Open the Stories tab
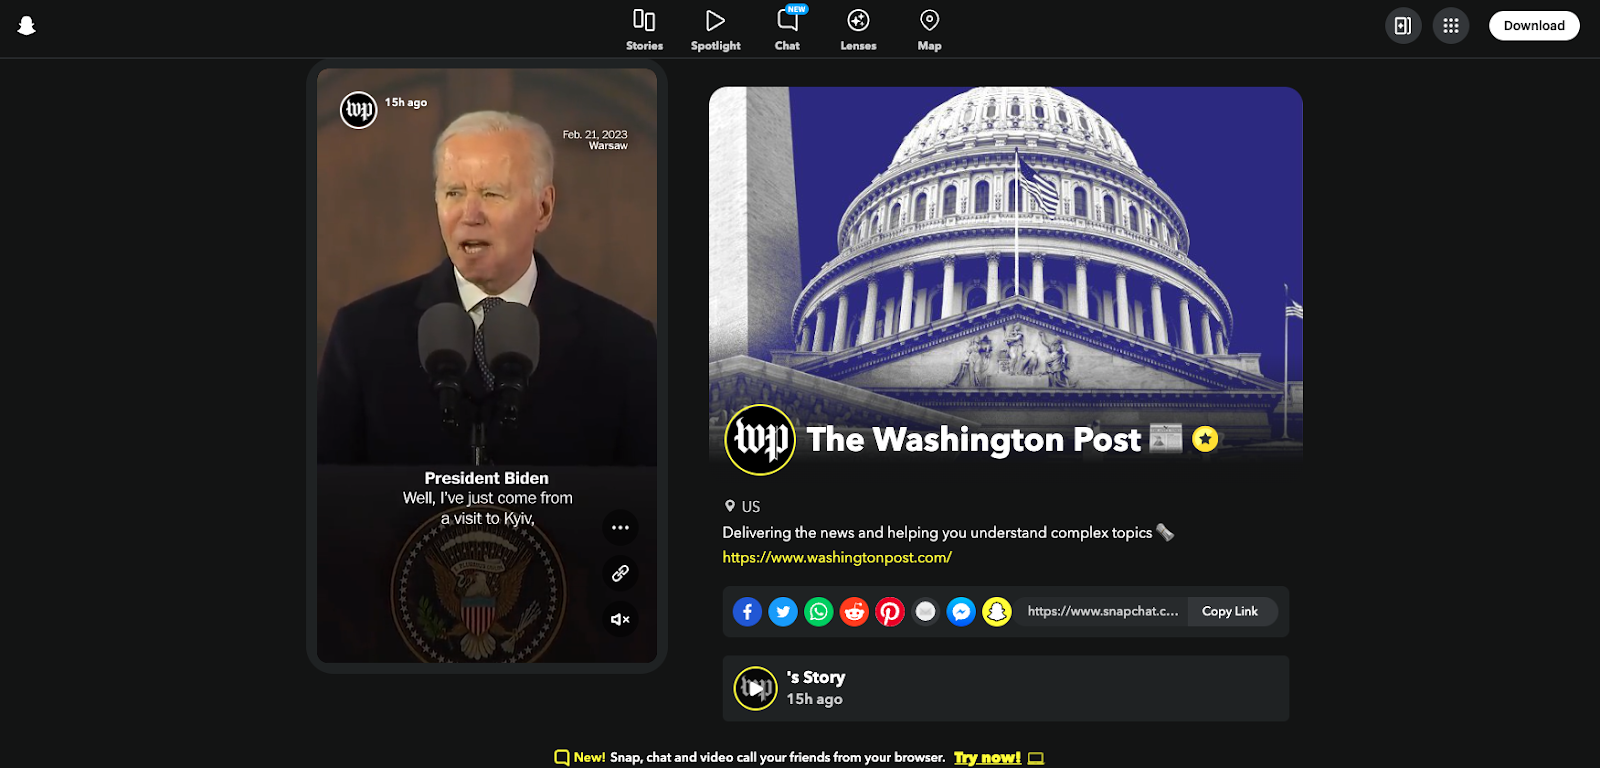Viewport: 1600px width, 768px height. 644,30
